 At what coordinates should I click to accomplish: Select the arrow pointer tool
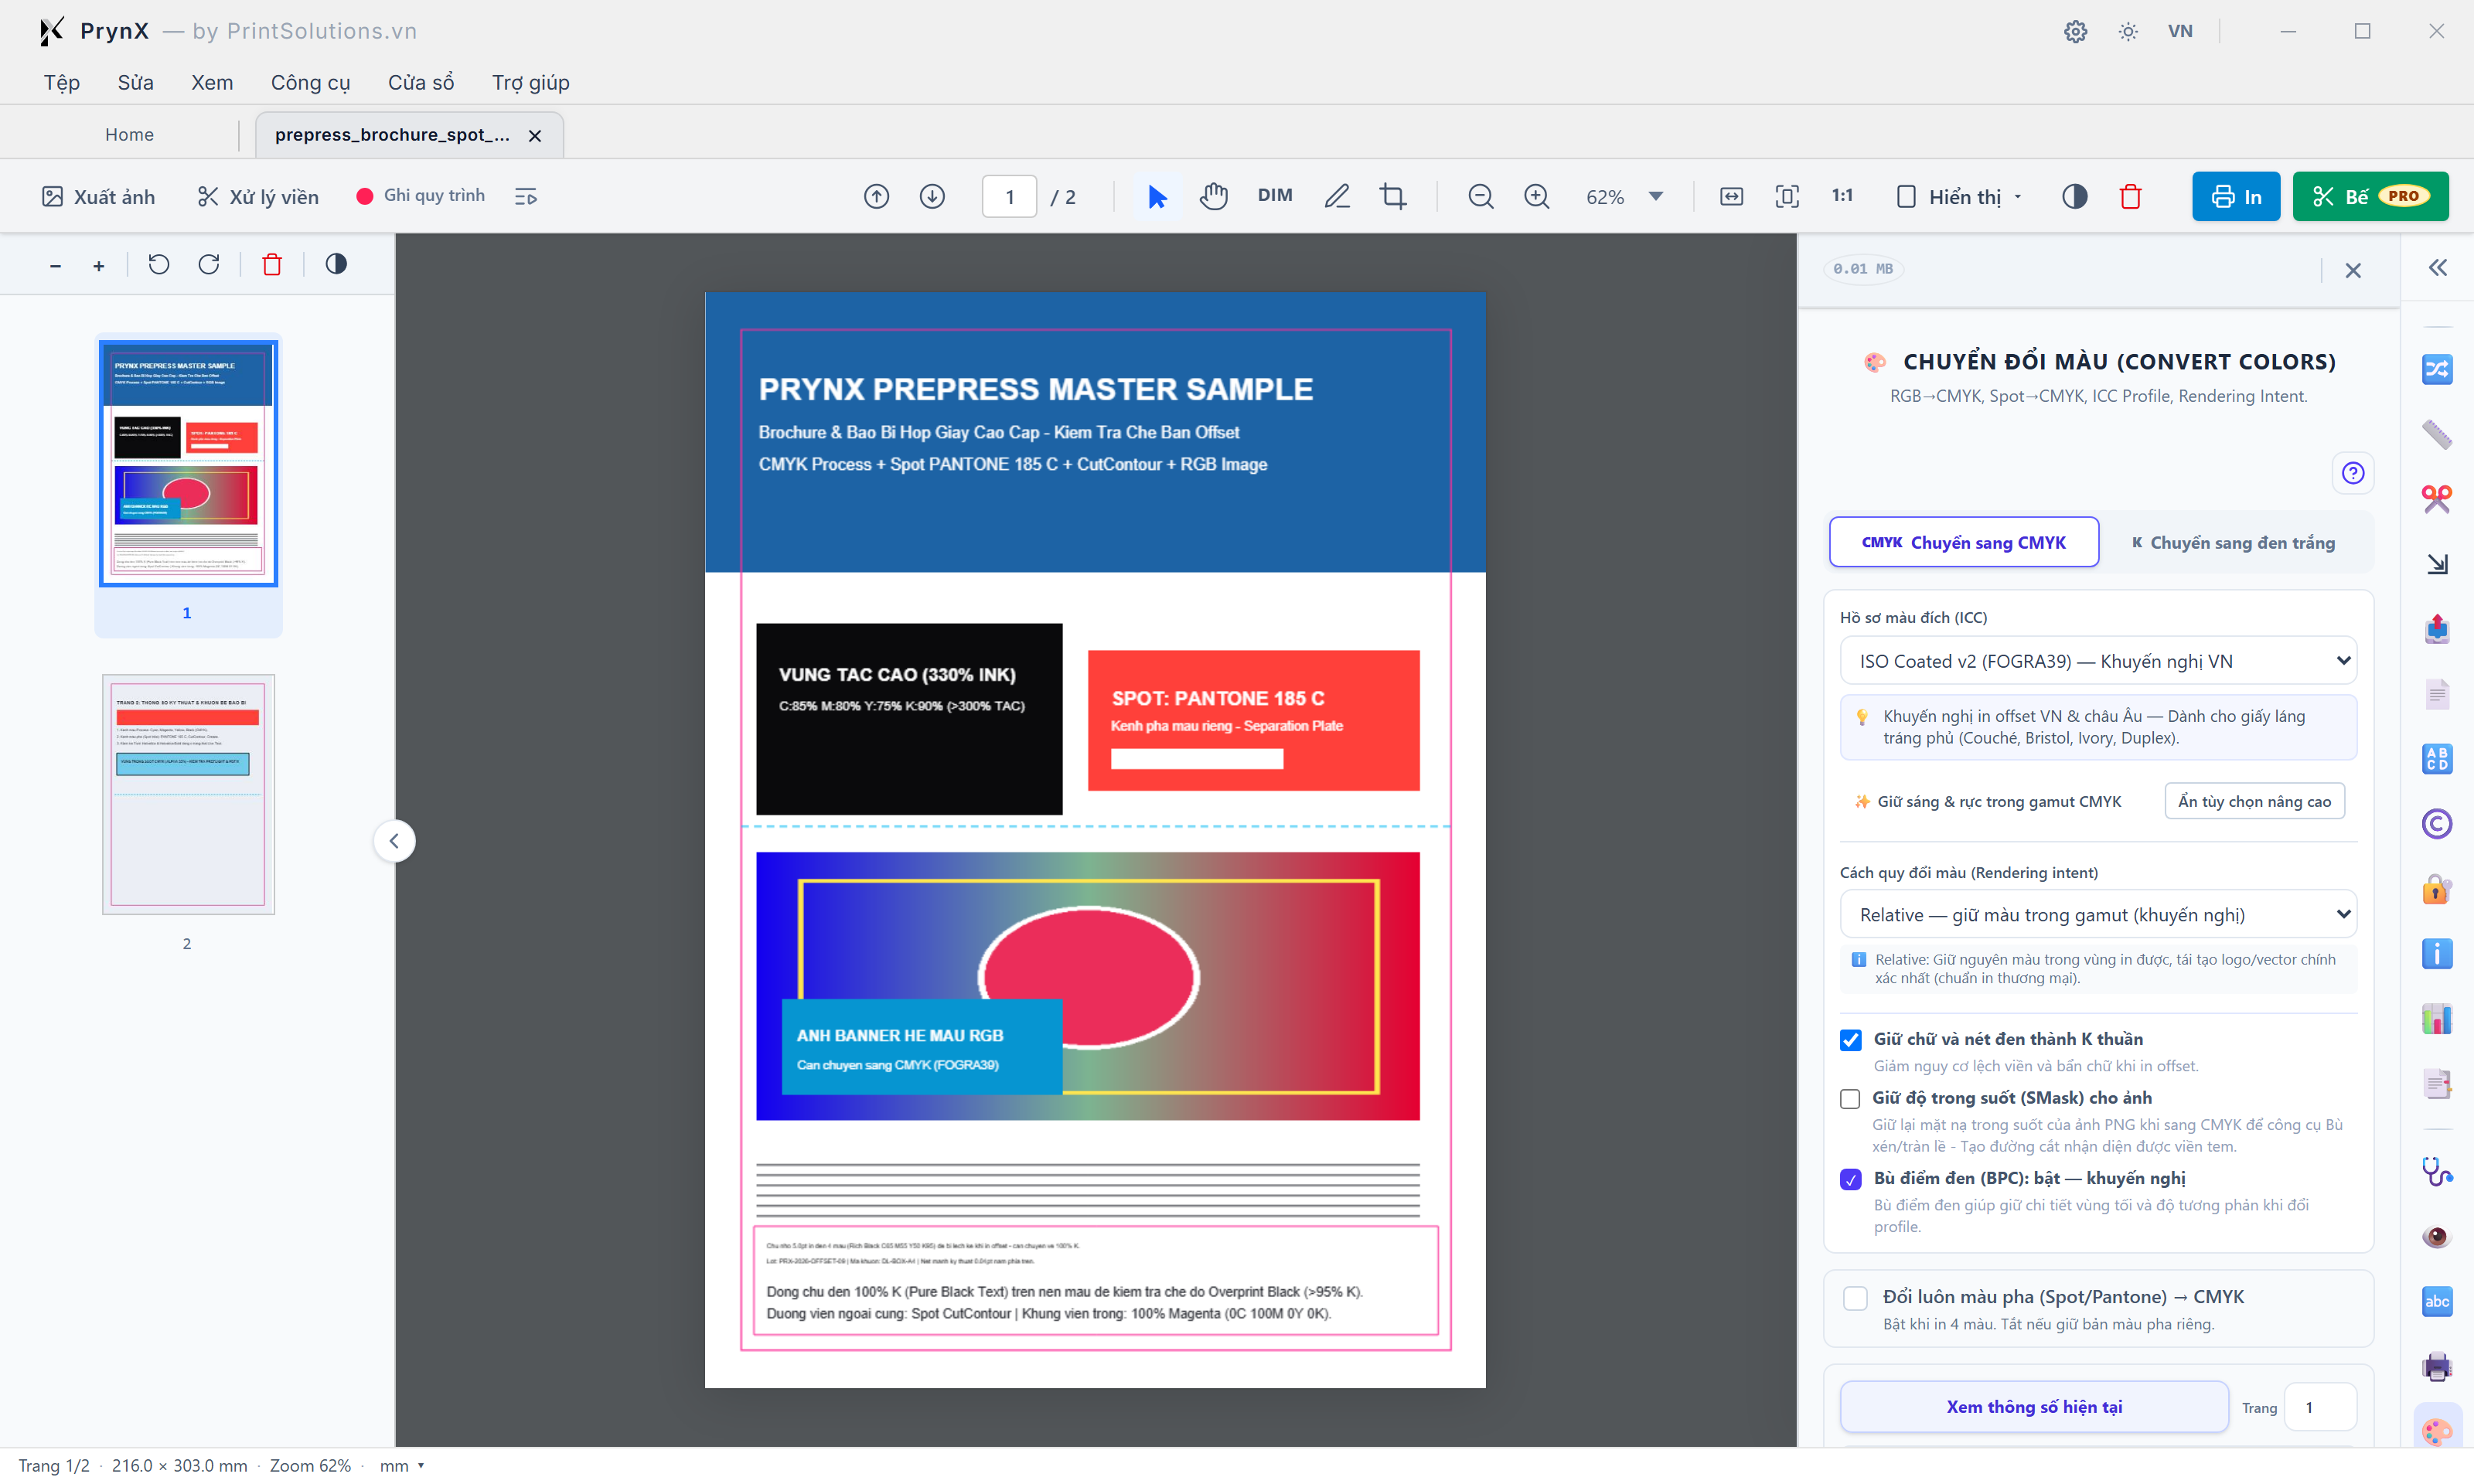click(x=1157, y=197)
